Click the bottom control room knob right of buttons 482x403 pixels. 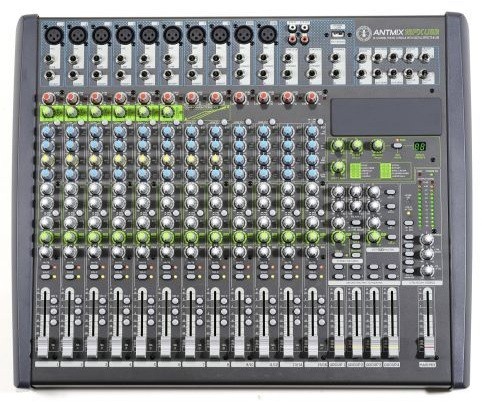(x=427, y=270)
